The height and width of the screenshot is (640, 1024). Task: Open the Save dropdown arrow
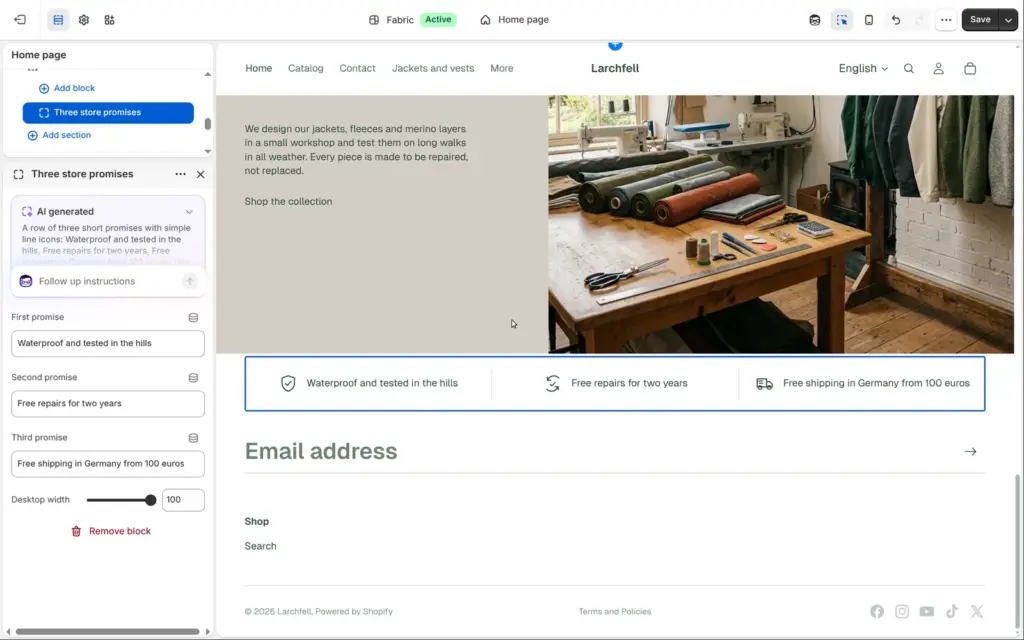[1008, 20]
